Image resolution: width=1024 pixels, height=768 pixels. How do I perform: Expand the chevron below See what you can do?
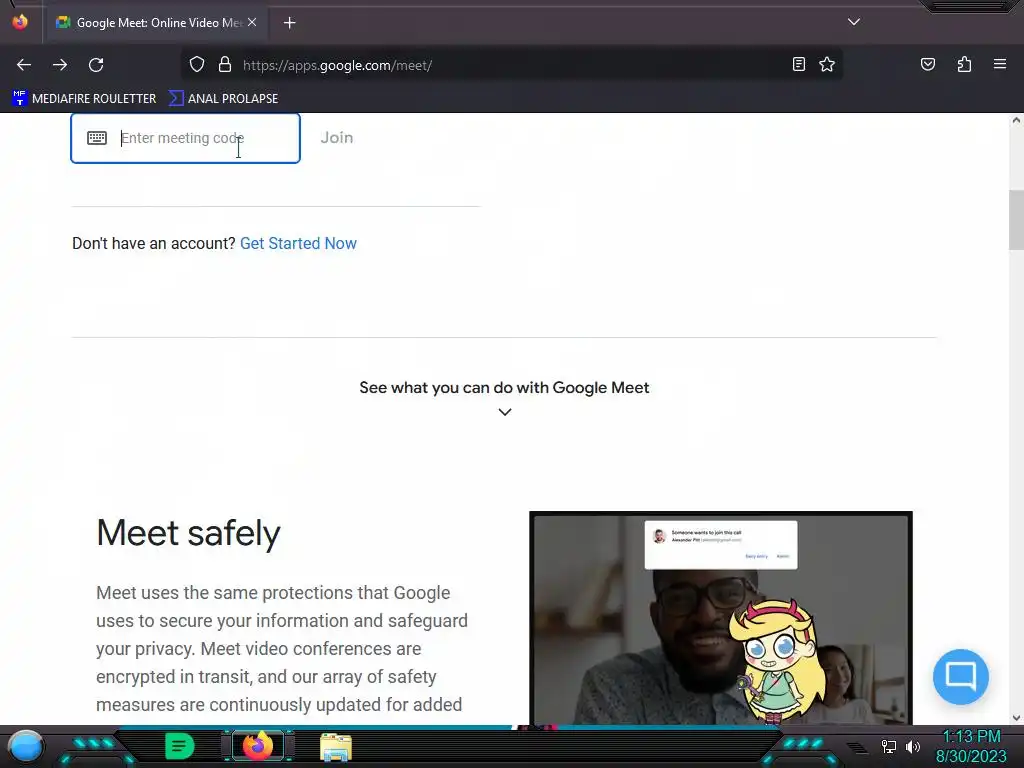click(505, 412)
